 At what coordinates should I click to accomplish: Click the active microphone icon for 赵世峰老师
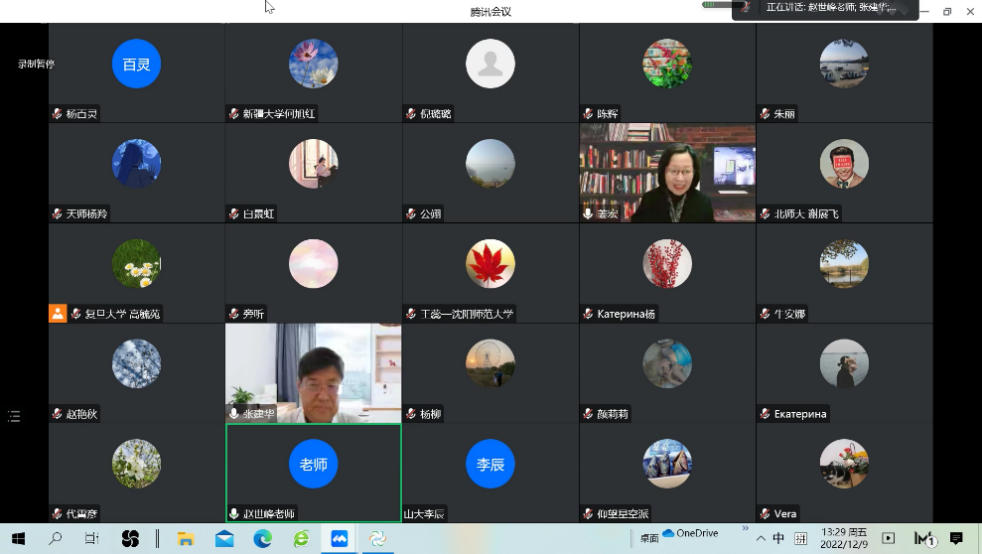tap(235, 514)
